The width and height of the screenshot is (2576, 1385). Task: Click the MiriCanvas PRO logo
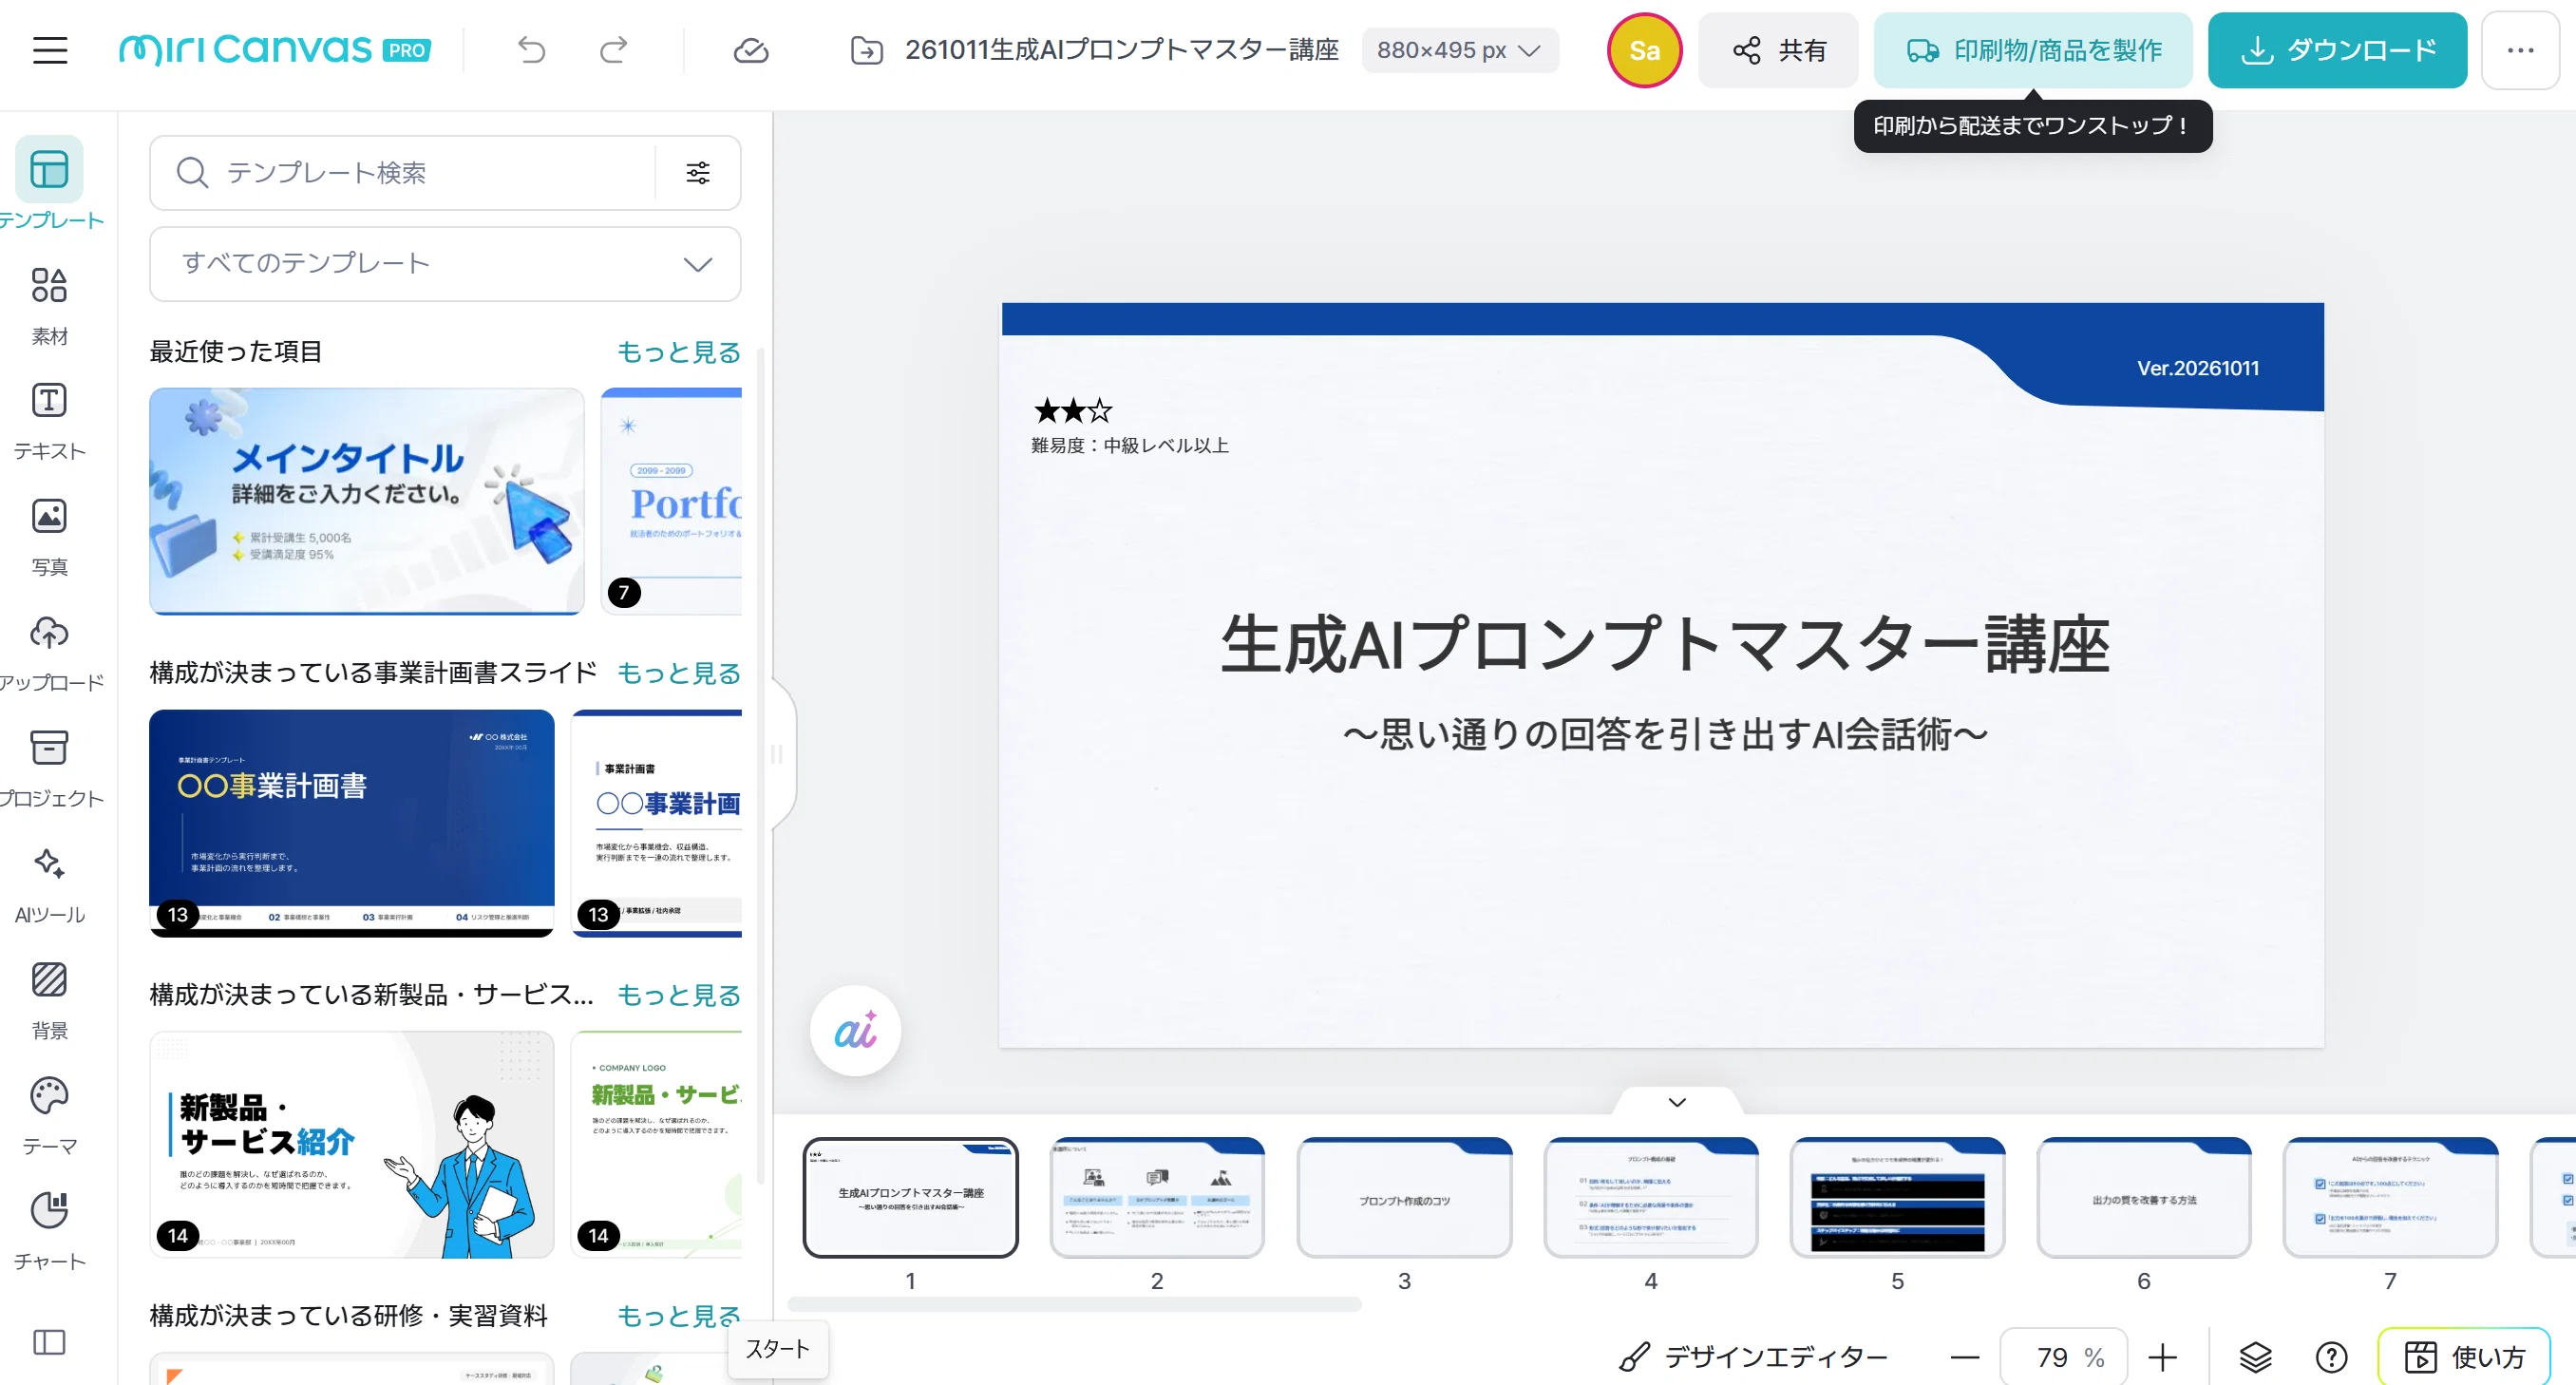(x=275, y=50)
